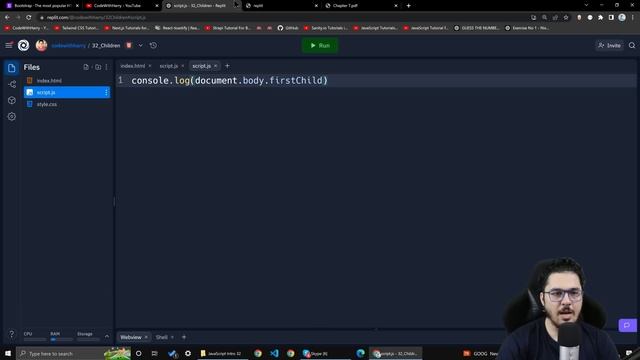Screen dimensions: 640x360
Task: Click codewithharry username link in breadcrumb
Action: 69,45
